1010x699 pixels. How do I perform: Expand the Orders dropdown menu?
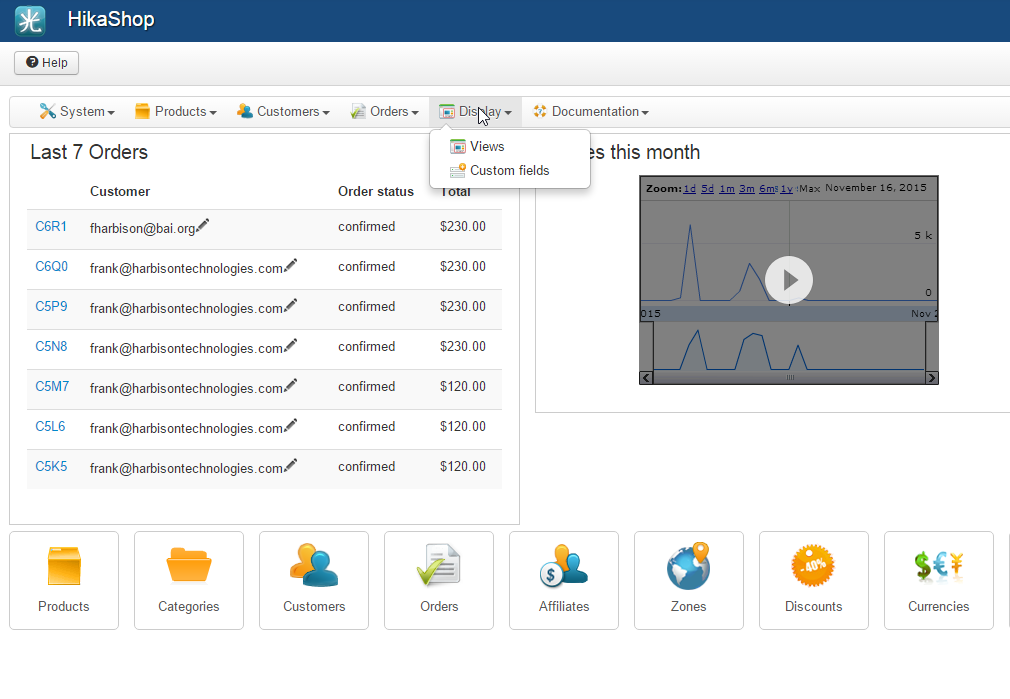pyautogui.click(x=385, y=112)
